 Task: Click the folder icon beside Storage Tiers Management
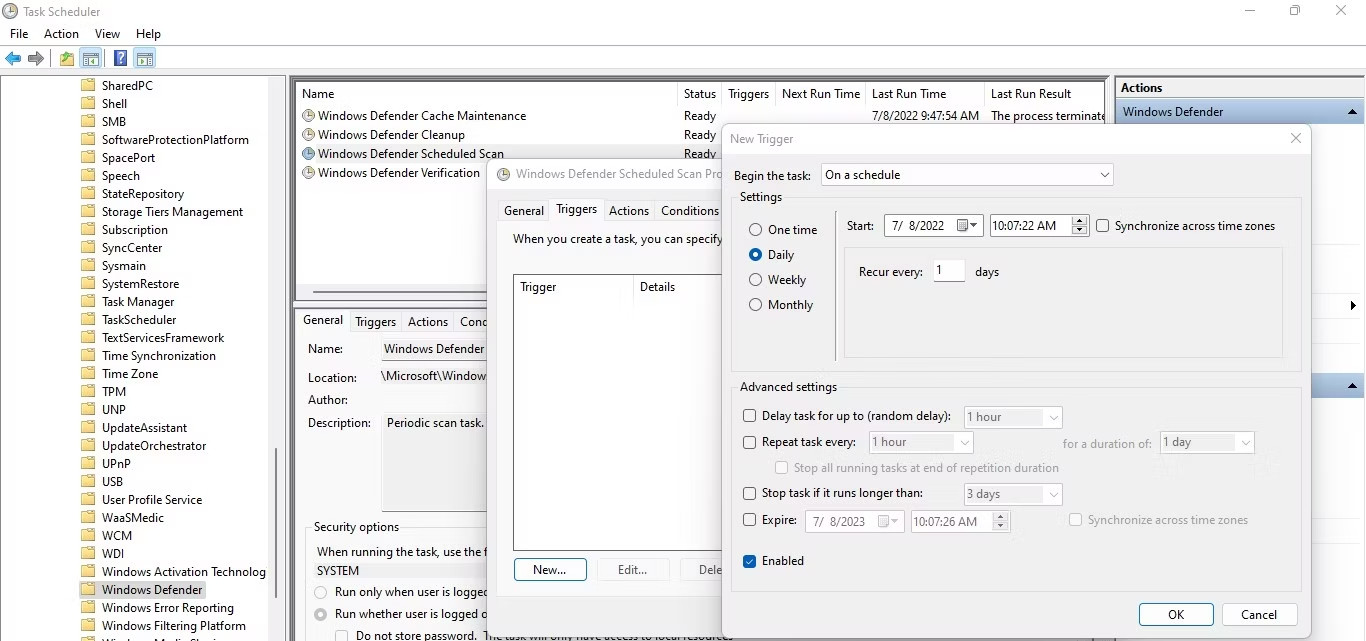click(88, 212)
